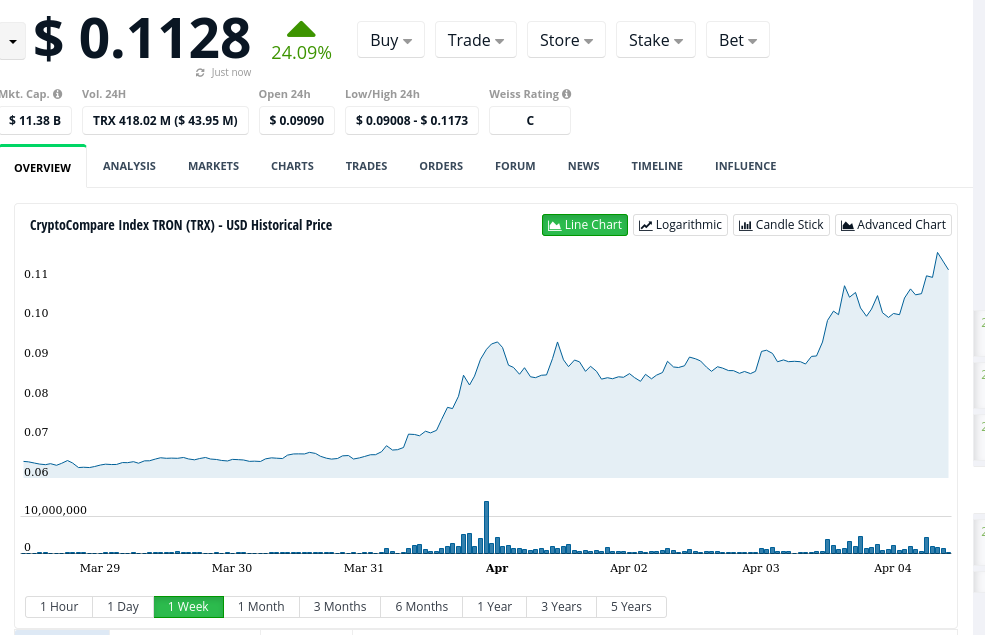The width and height of the screenshot is (985, 635).
Task: Select the Line Chart view
Action: point(585,225)
